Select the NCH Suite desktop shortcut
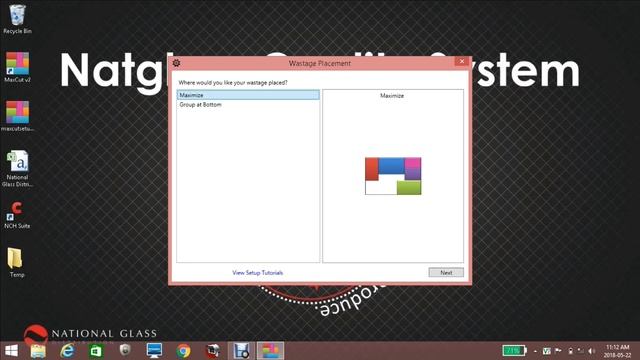The image size is (640, 360). 17,215
